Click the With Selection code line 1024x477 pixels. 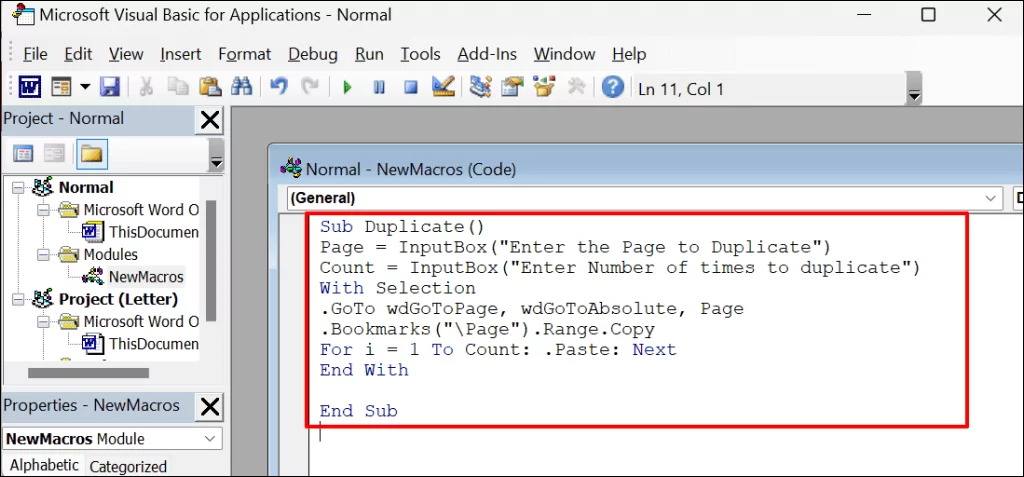398,288
